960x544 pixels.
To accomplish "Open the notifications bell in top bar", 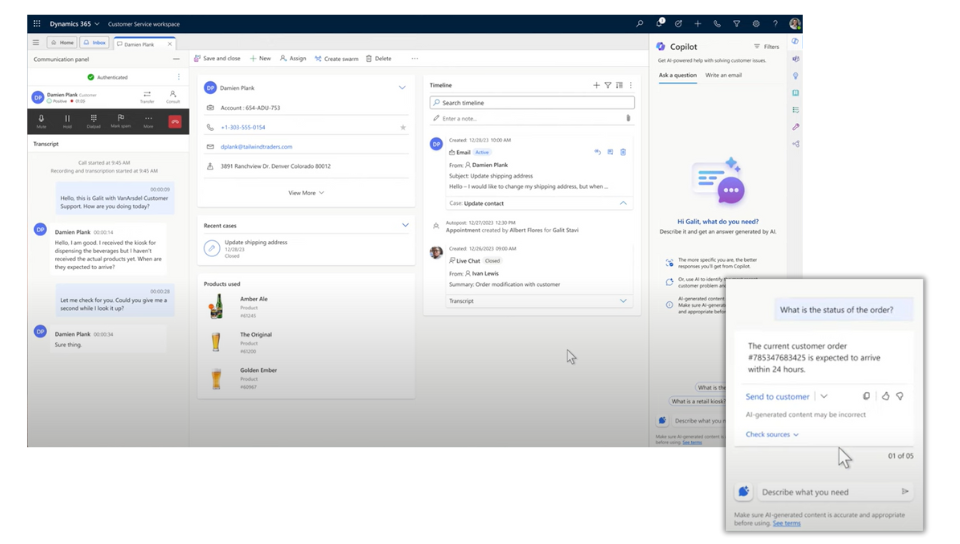I will pos(660,23).
